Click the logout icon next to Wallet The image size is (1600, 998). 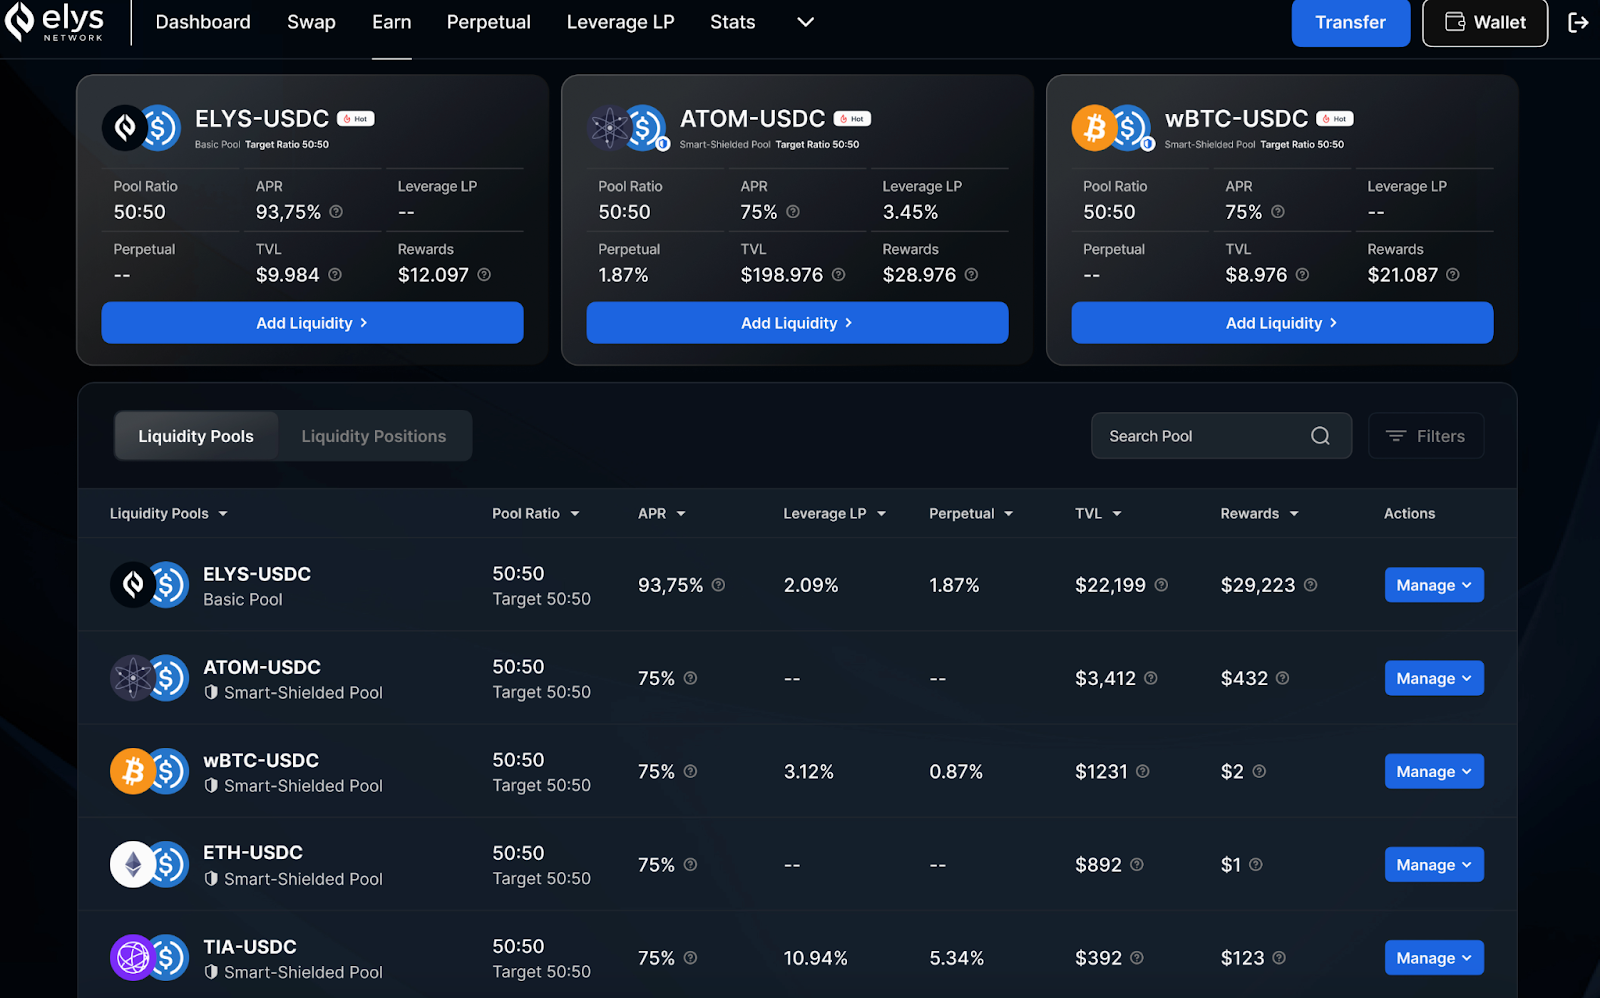coord(1578,22)
